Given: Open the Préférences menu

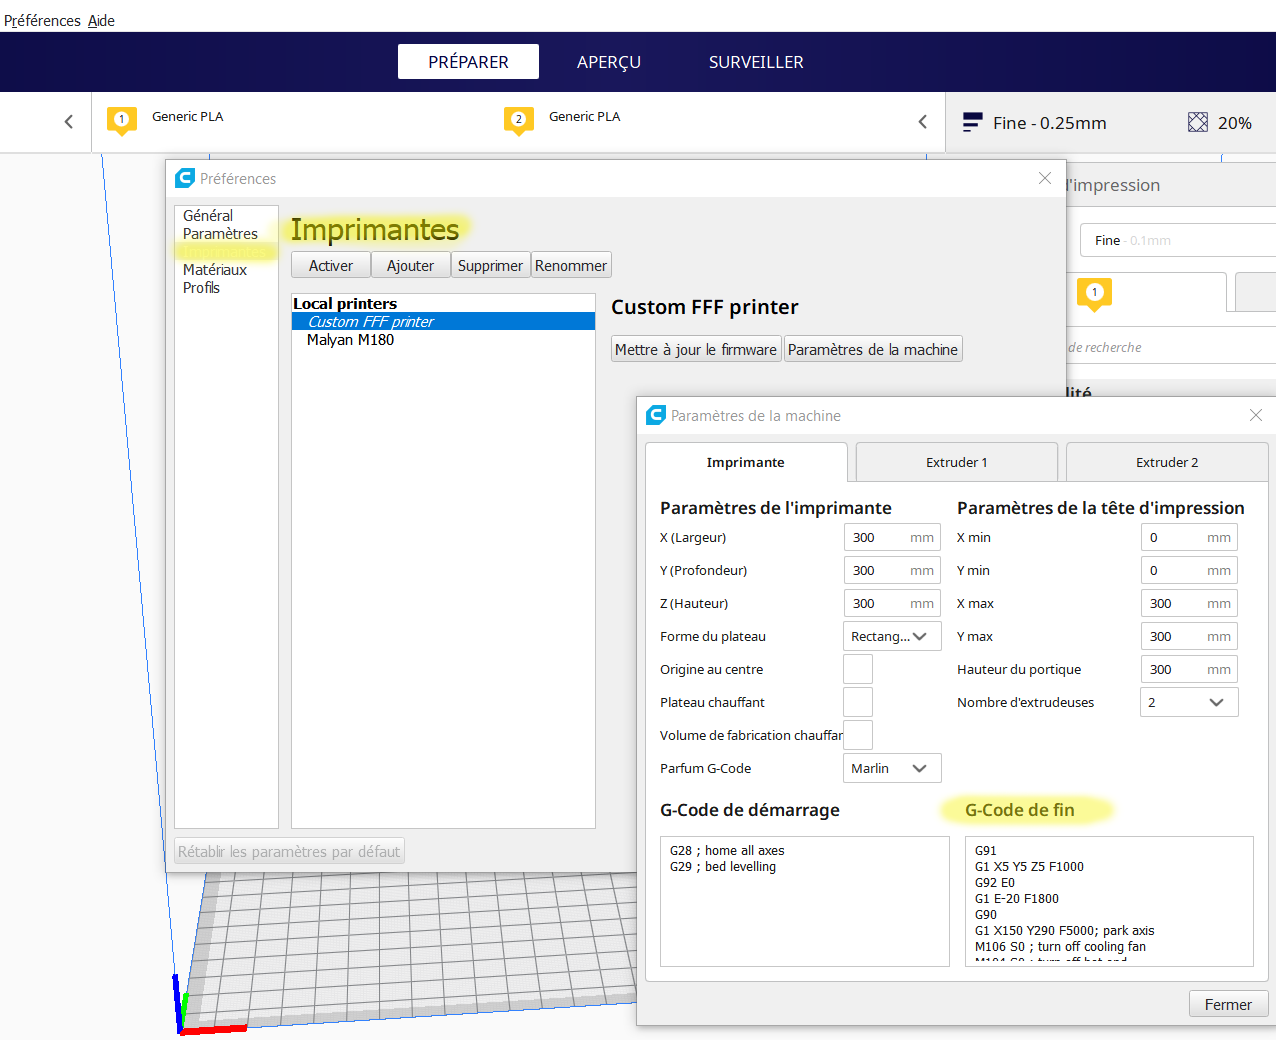Looking at the screenshot, I should [x=42, y=20].
